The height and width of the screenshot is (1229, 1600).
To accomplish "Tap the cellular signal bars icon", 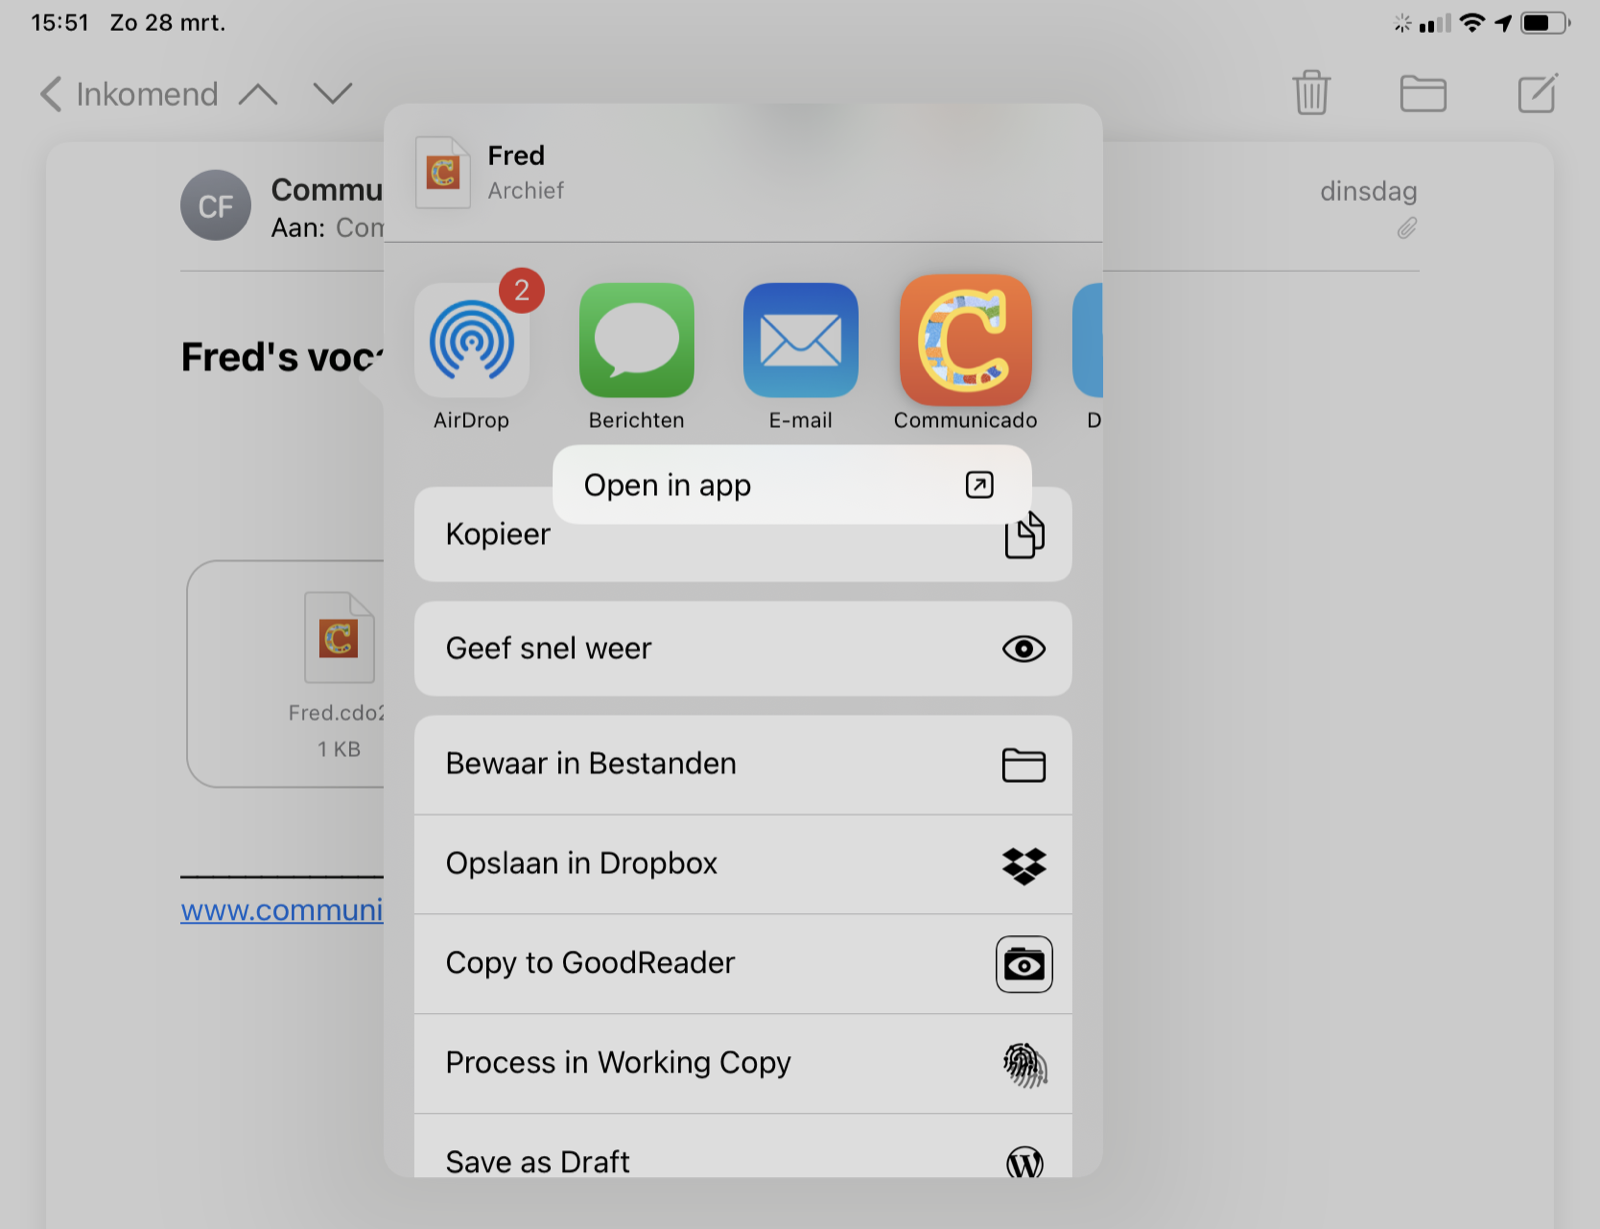I will coord(1435,23).
